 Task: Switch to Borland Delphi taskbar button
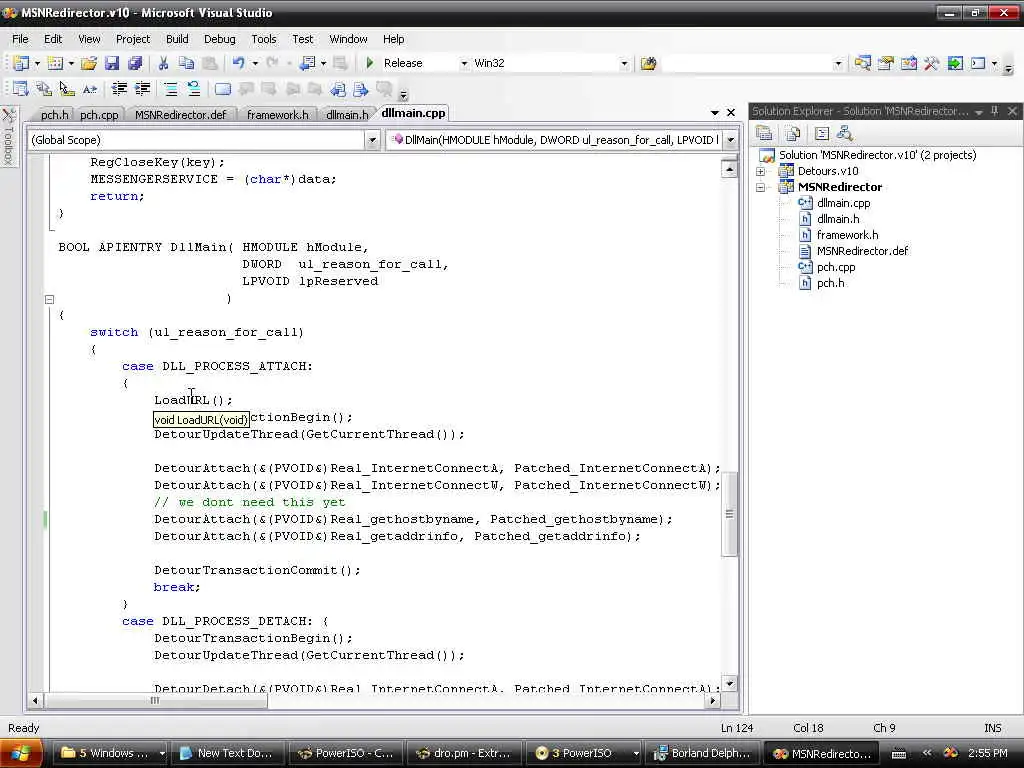pyautogui.click(x=703, y=753)
